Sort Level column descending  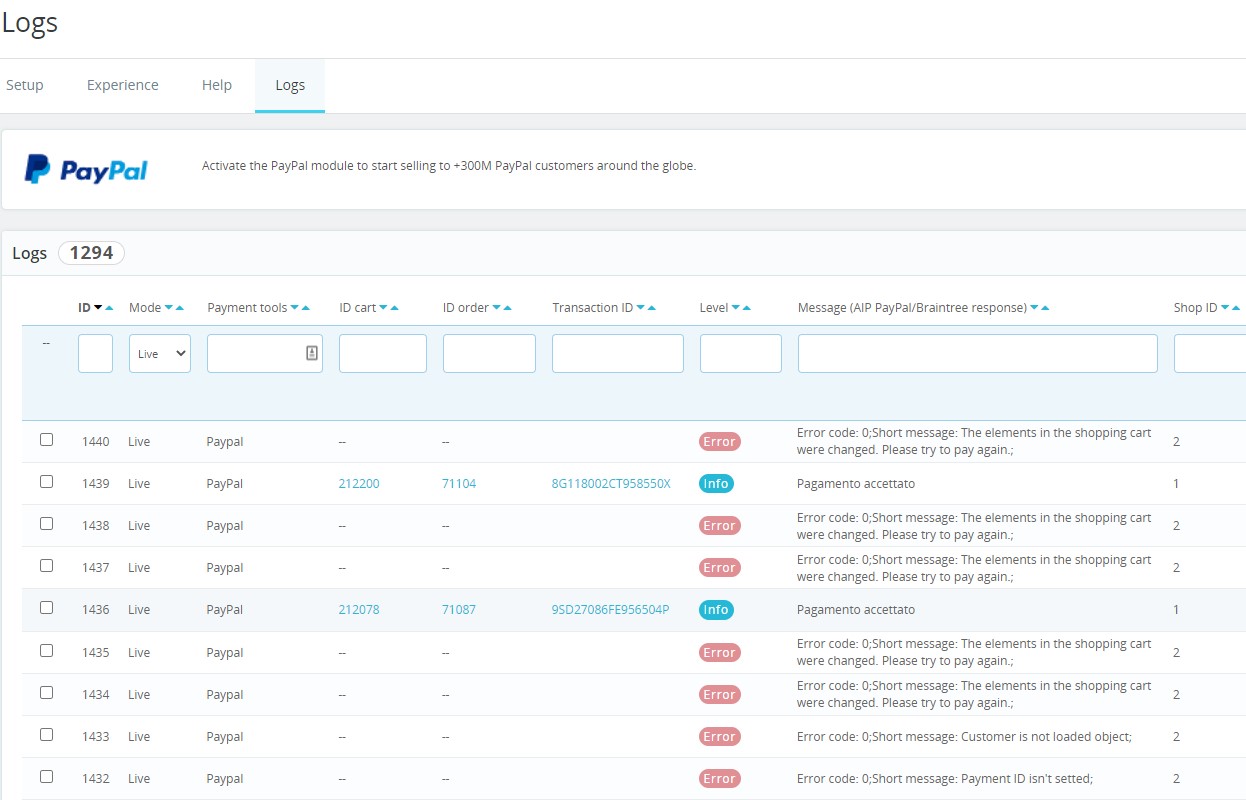pyautogui.click(x=736, y=308)
